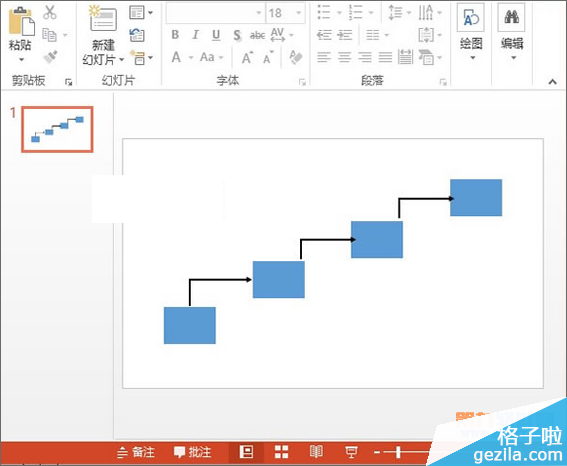Open the font size 18 dropdown
567x466 pixels.
tap(299, 13)
